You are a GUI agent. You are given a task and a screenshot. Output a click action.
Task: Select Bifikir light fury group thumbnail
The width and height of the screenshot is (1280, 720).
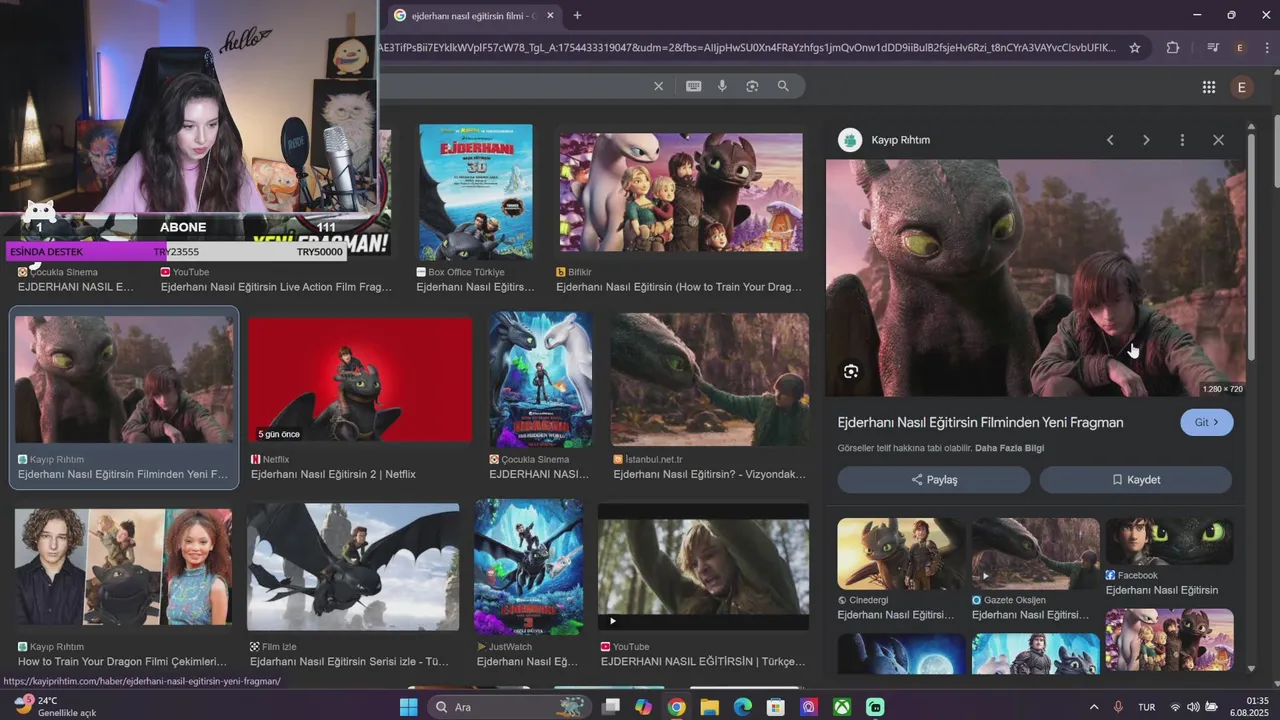[681, 192]
